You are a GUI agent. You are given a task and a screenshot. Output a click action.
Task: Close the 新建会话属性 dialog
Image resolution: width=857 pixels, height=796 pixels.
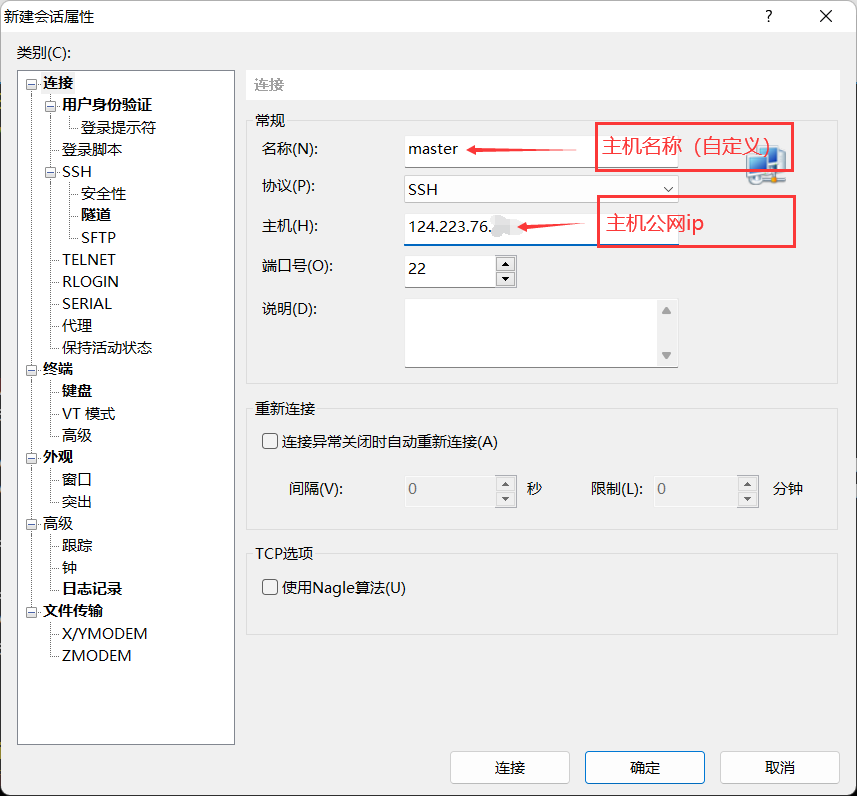[x=826, y=16]
